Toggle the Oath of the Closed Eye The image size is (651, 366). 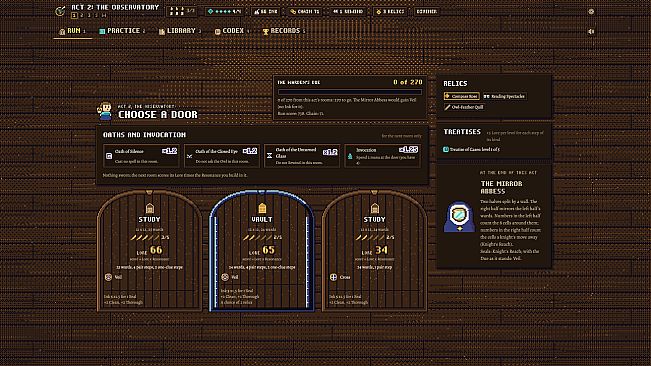click(221, 156)
